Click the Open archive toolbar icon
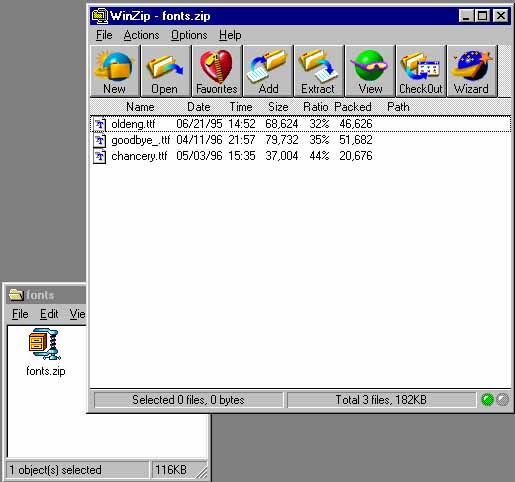 pos(166,71)
